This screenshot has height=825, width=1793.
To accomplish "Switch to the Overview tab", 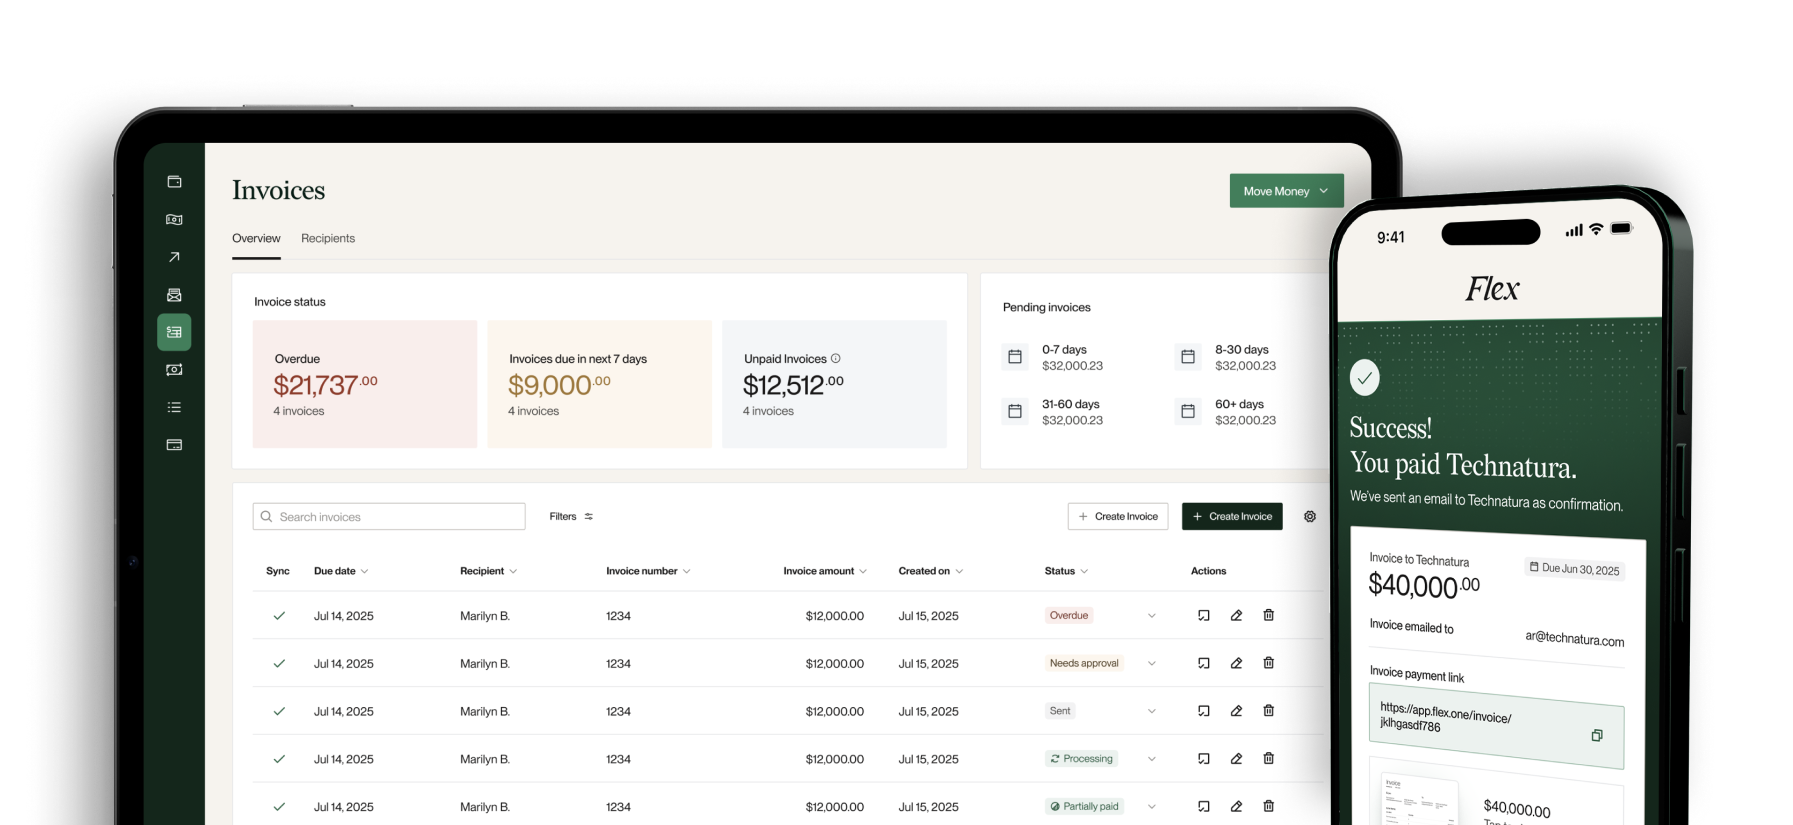I will [x=256, y=238].
